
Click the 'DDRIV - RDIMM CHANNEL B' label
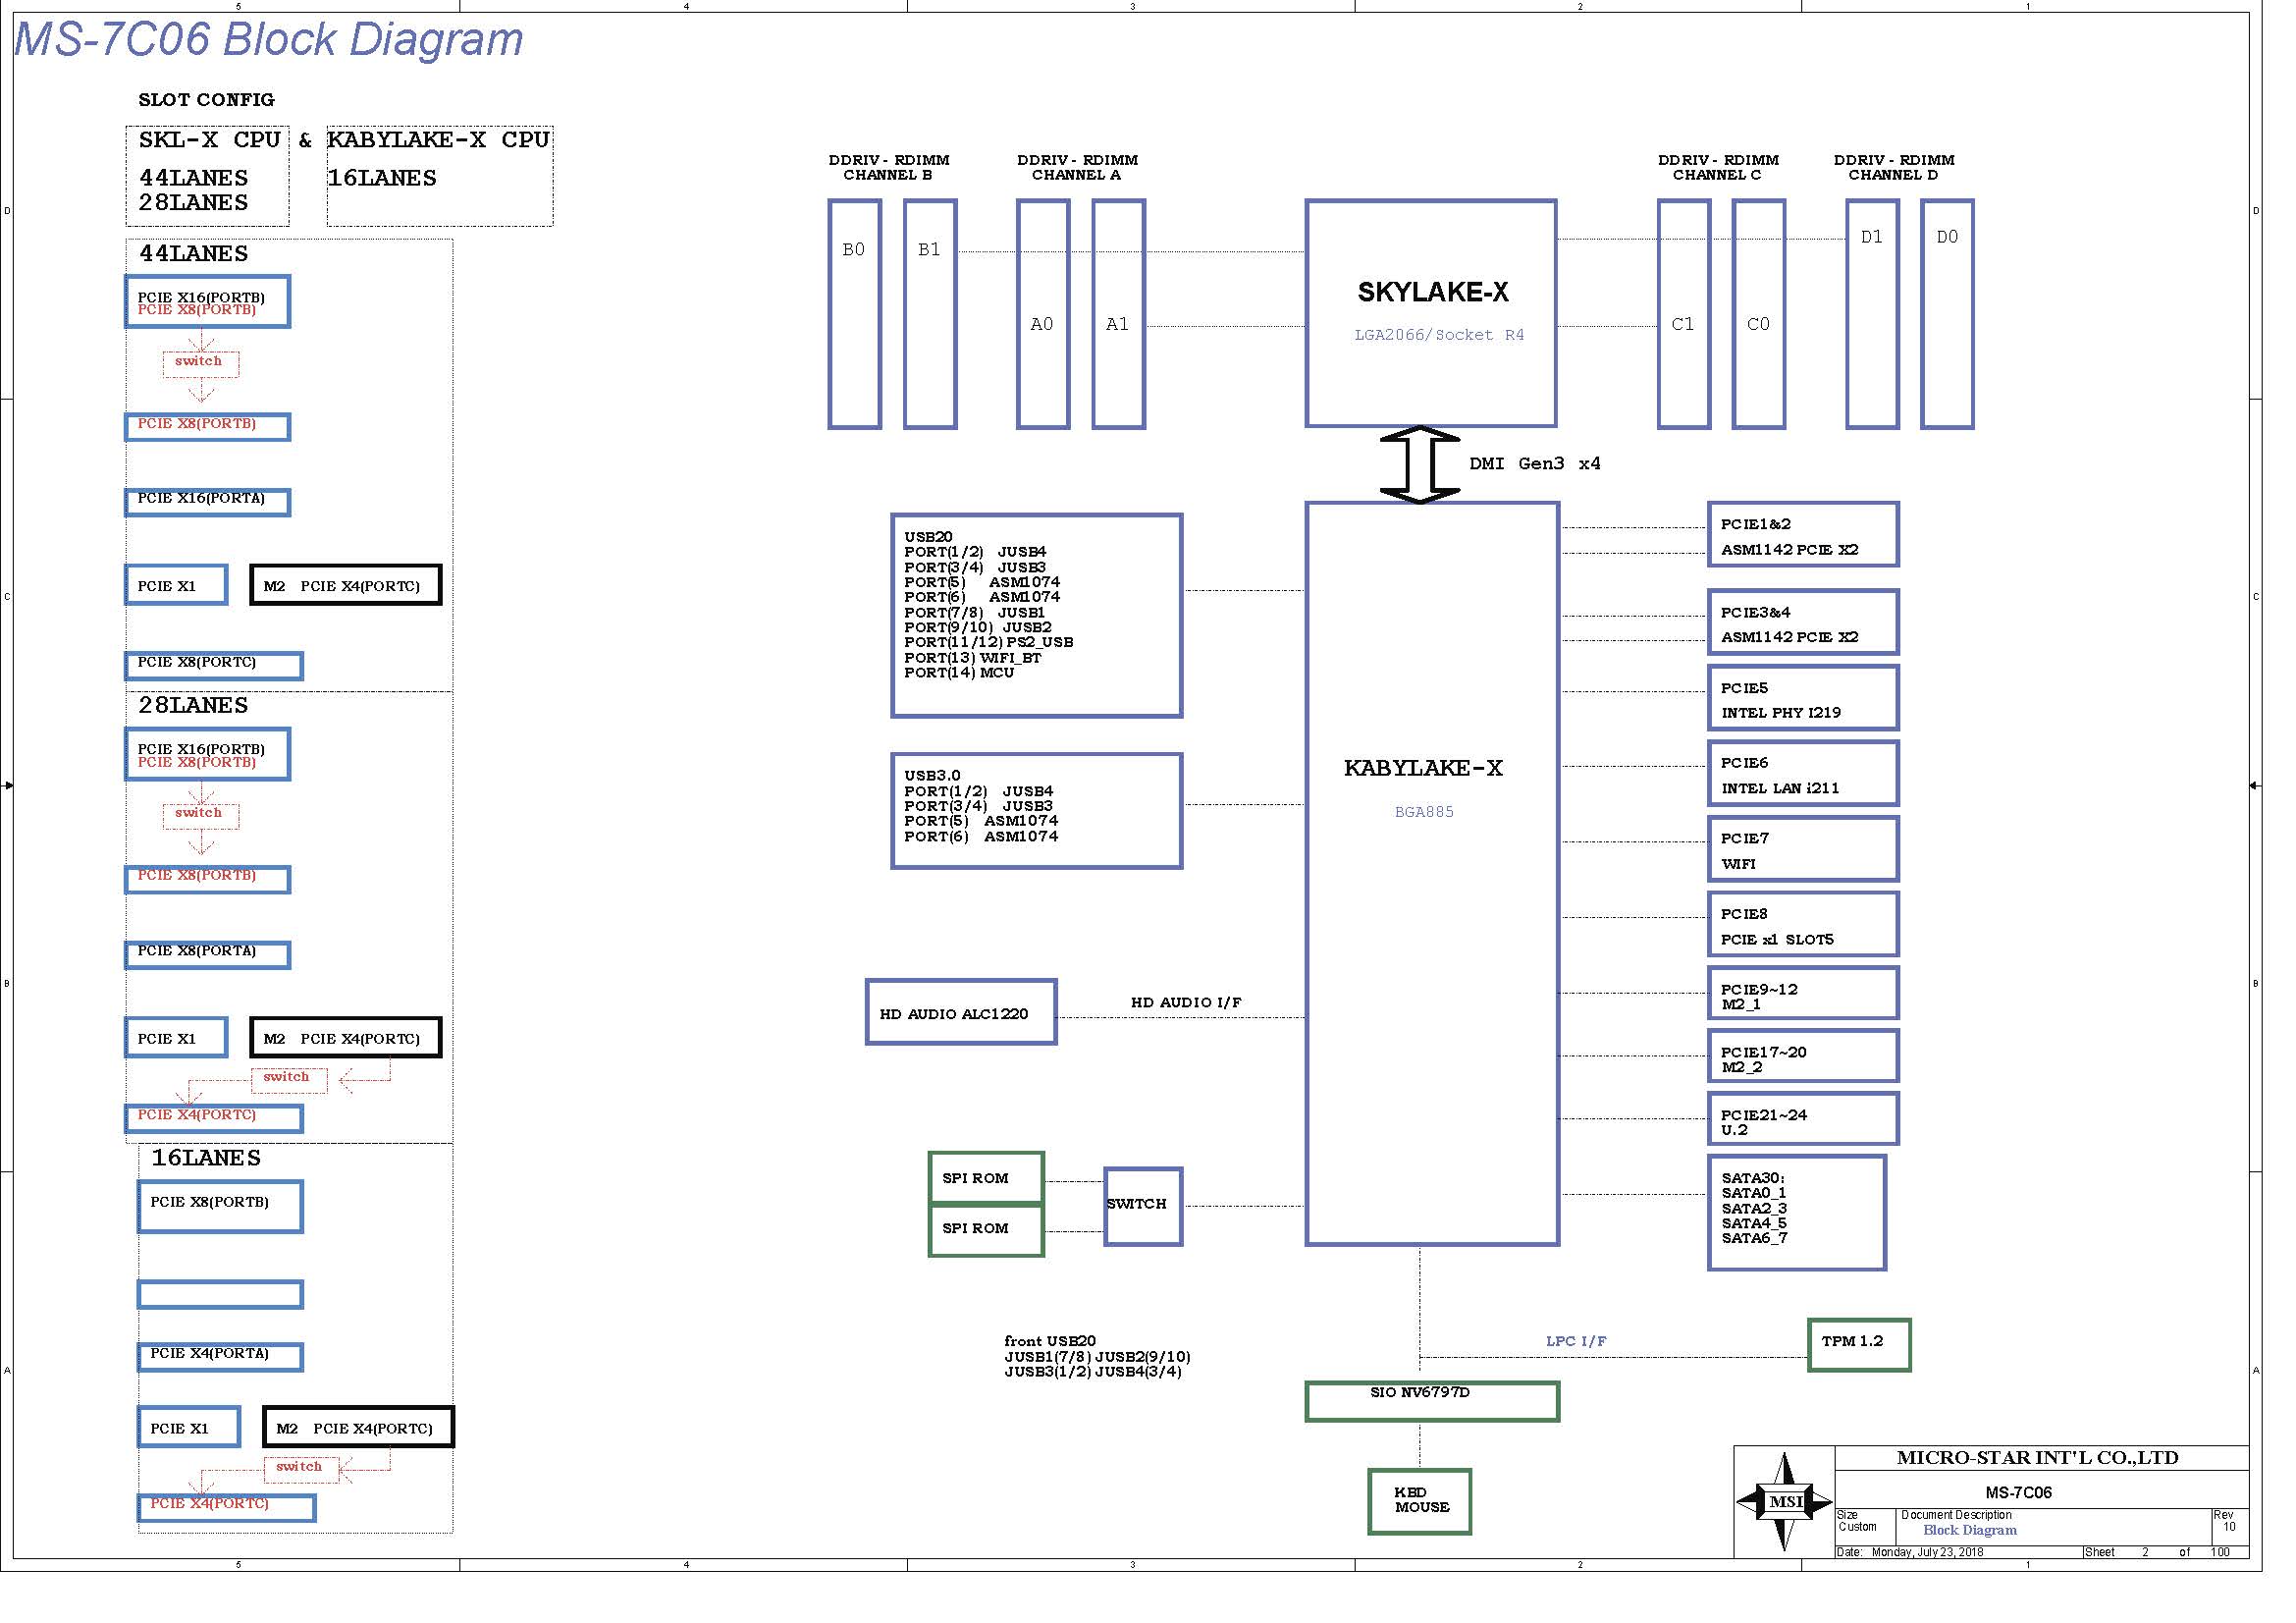click(889, 167)
